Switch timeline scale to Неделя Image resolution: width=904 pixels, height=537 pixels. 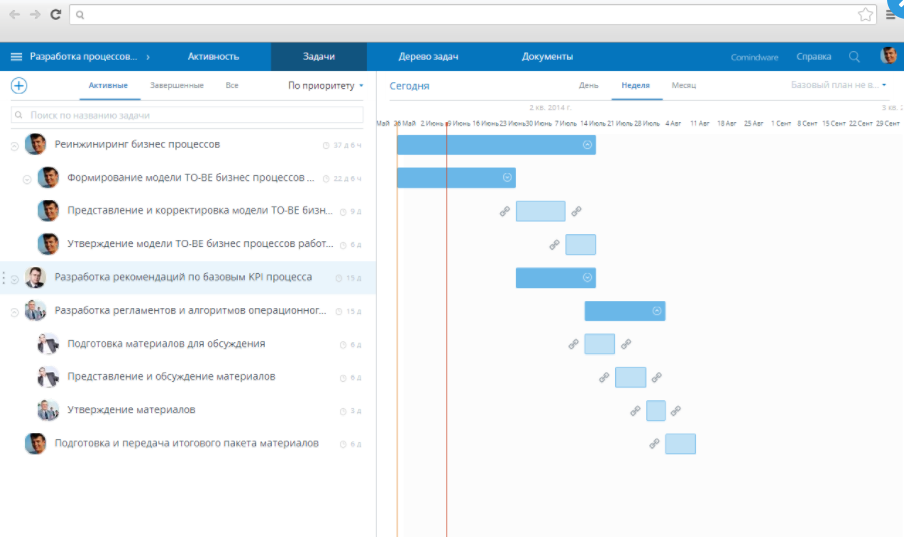pyautogui.click(x=635, y=85)
